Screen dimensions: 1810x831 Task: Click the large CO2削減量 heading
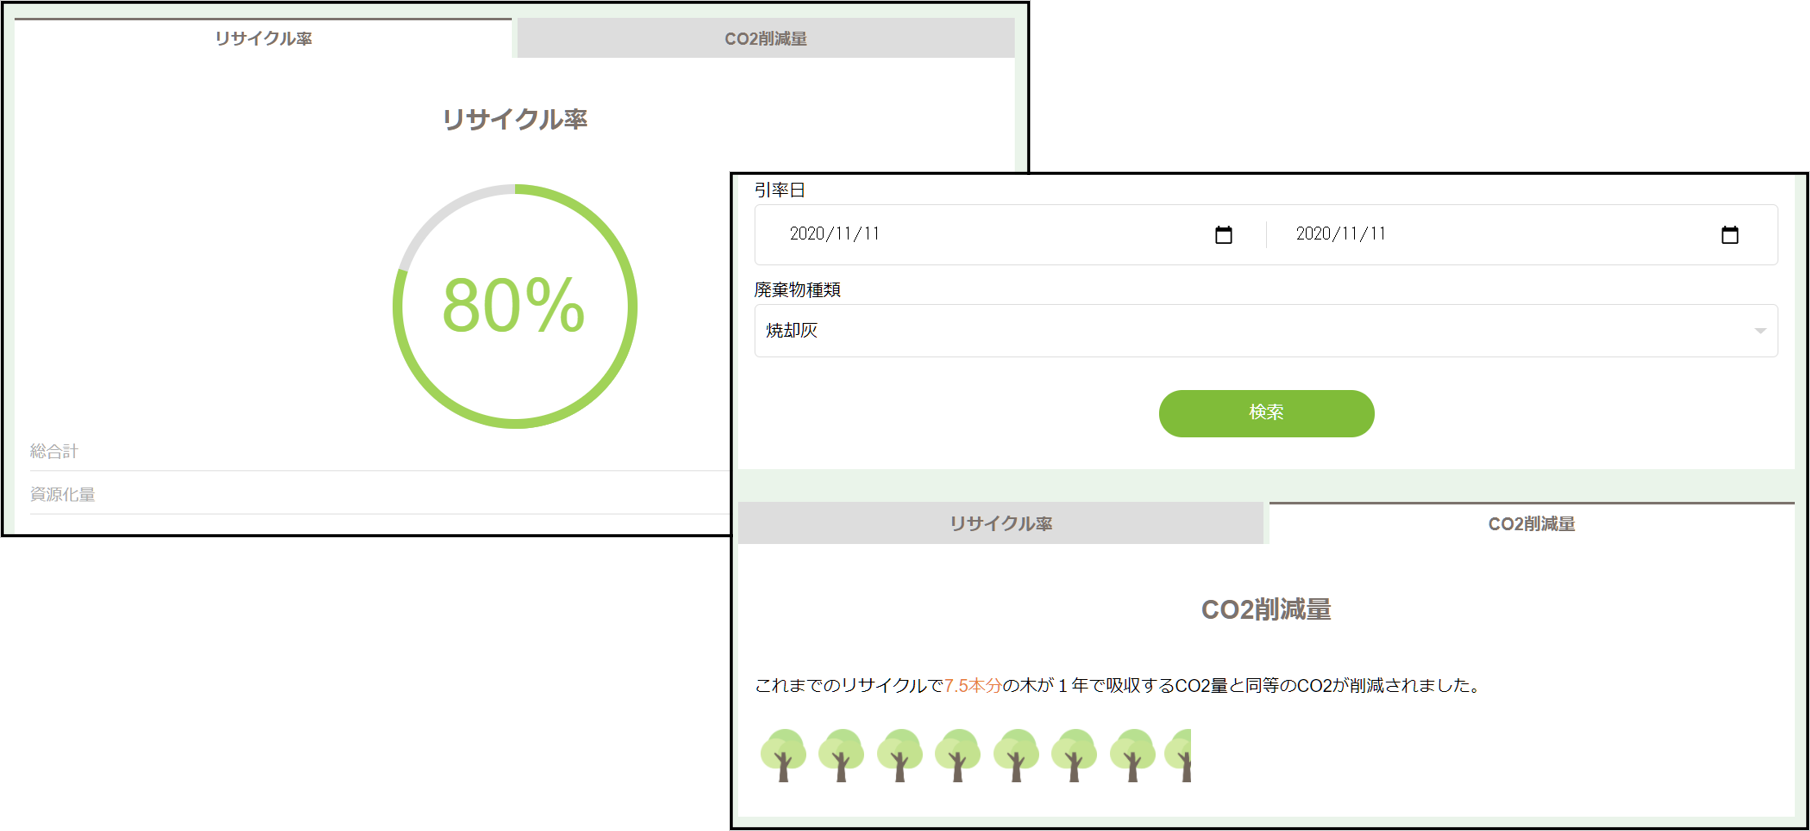(1265, 610)
